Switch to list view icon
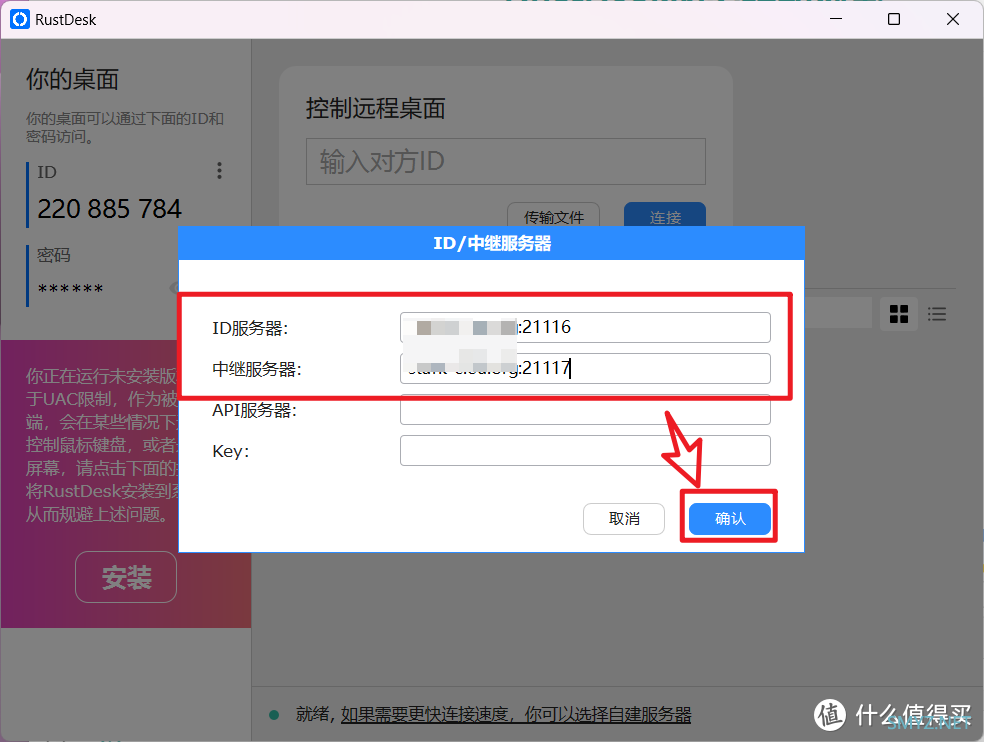The image size is (984, 742). tap(937, 314)
